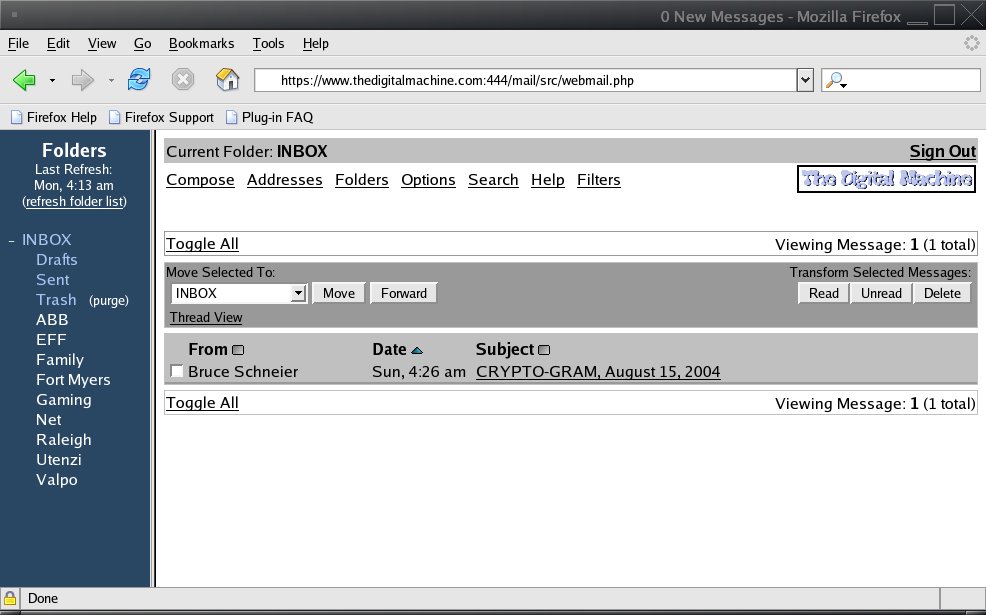Open the Tools menu

click(x=268, y=43)
